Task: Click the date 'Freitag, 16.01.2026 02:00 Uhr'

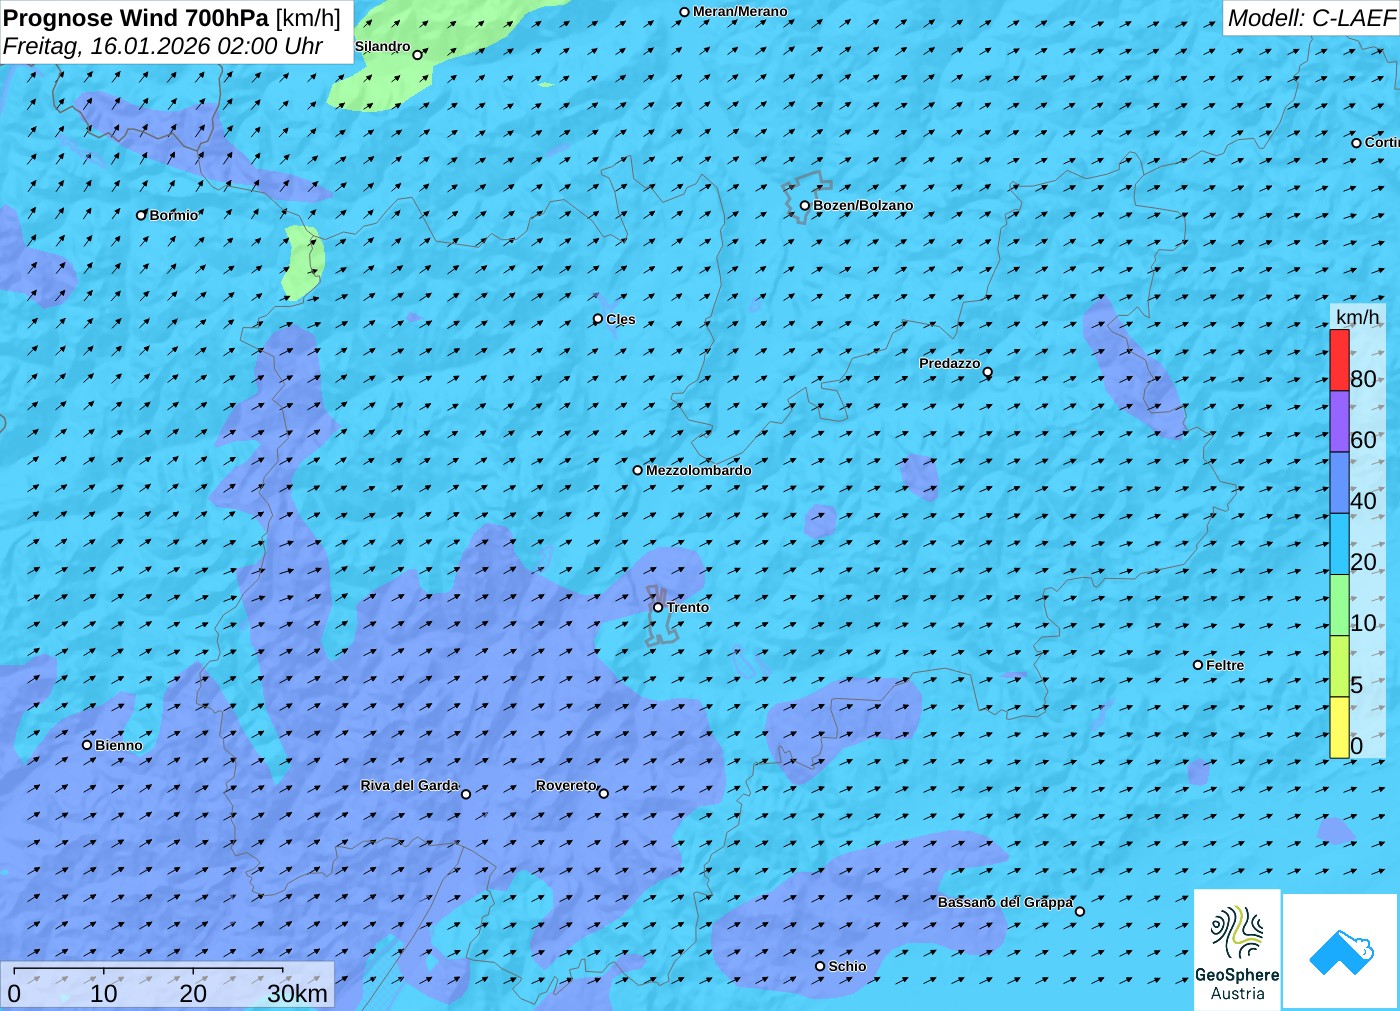Action: 162,46
